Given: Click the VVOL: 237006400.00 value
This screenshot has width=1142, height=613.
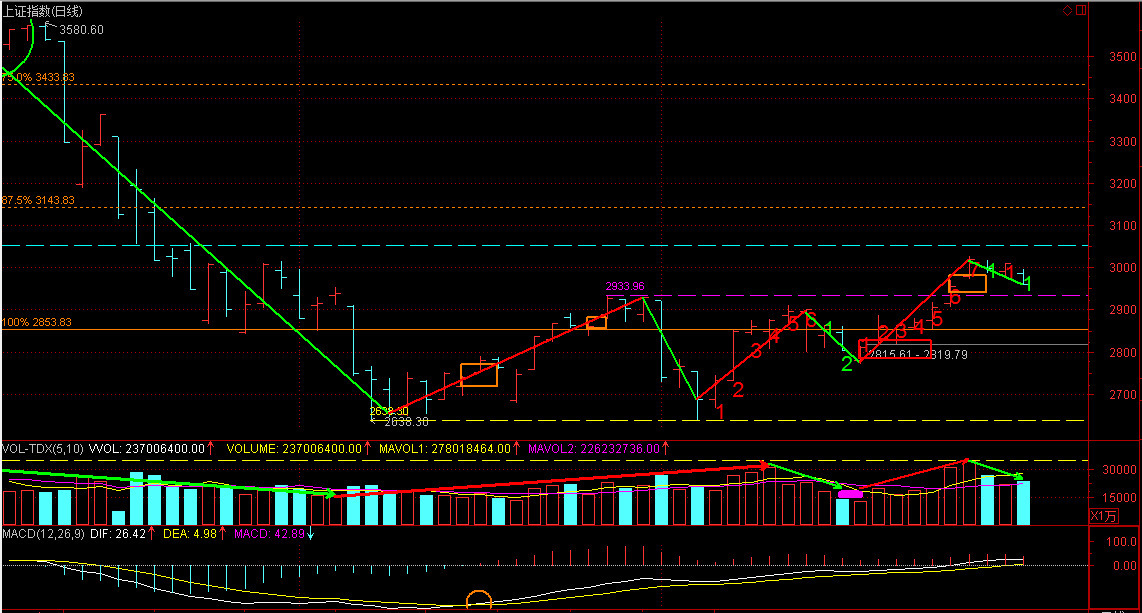Looking at the screenshot, I should coord(146,448).
